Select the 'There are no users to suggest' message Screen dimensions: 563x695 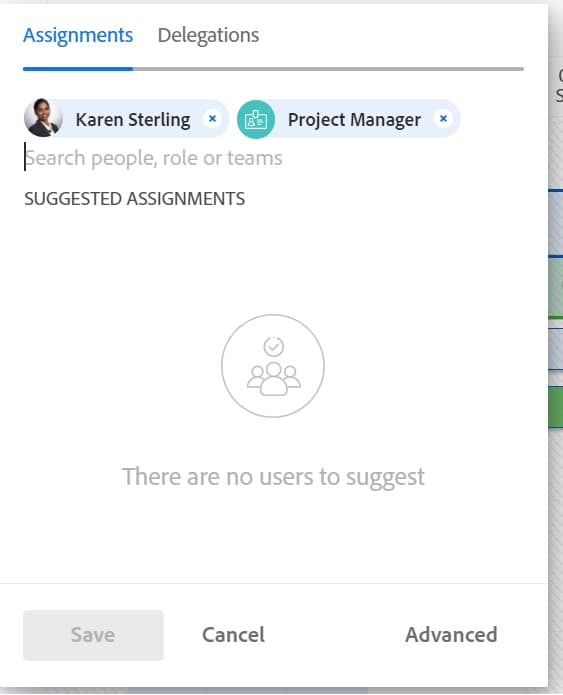pyautogui.click(x=273, y=477)
